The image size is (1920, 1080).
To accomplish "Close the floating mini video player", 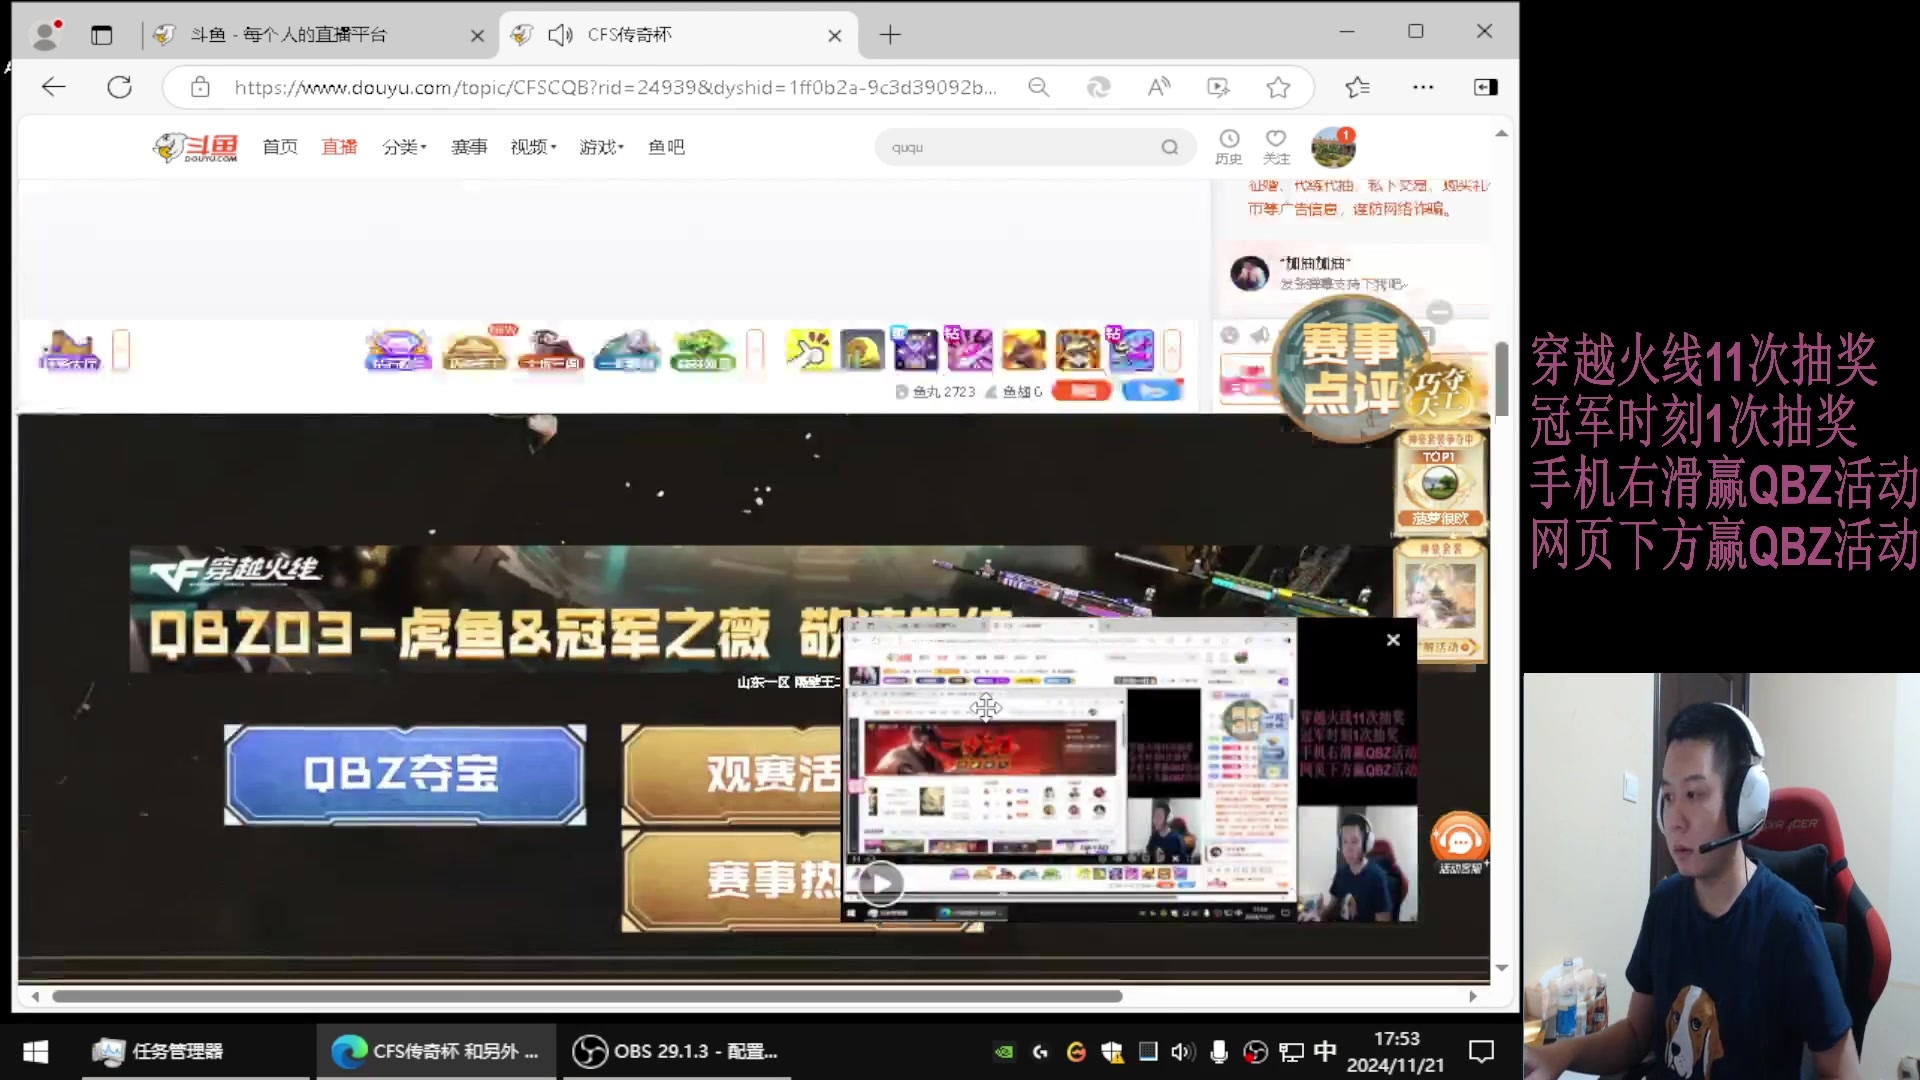I will (x=1393, y=640).
